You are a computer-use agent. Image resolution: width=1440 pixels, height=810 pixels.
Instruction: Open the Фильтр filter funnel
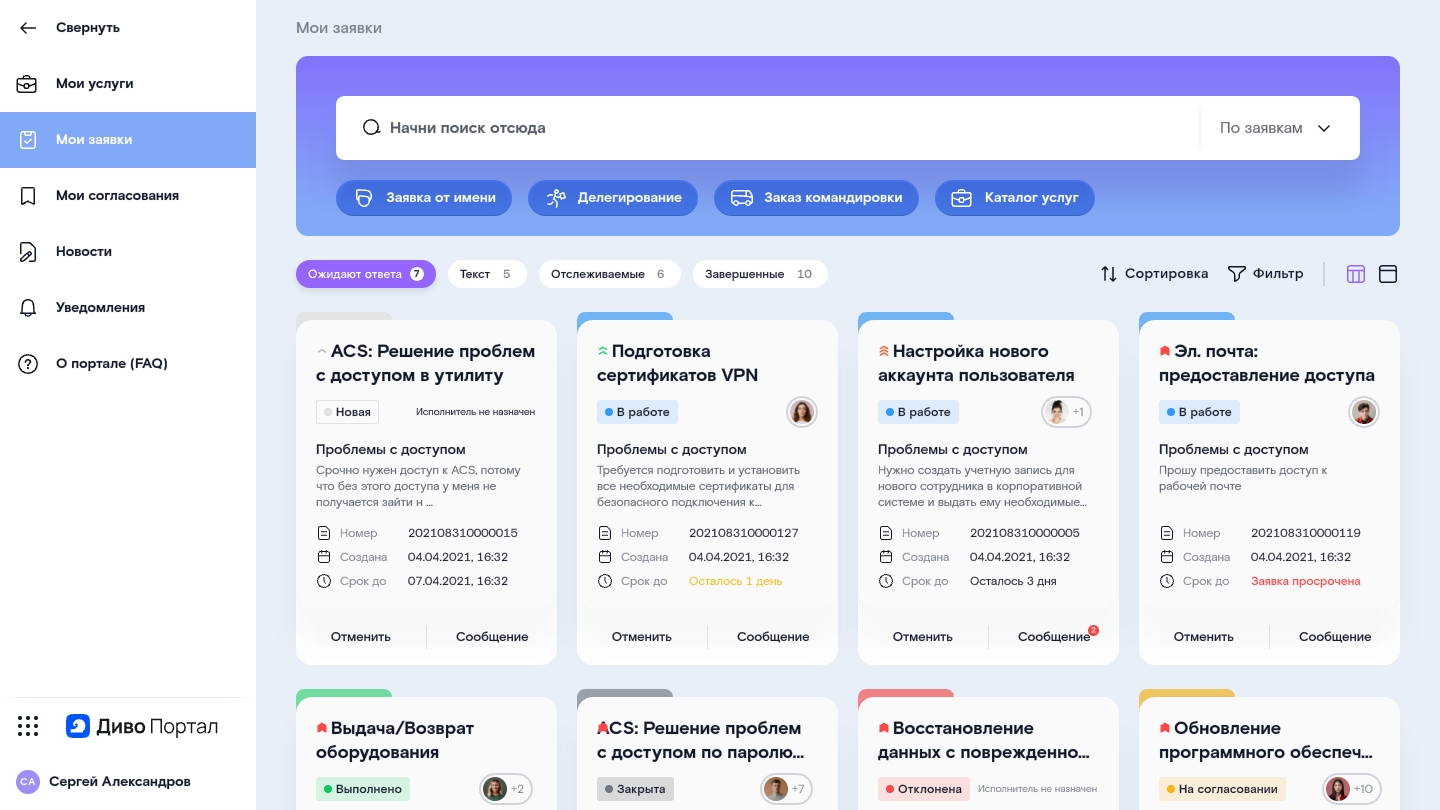point(1237,274)
